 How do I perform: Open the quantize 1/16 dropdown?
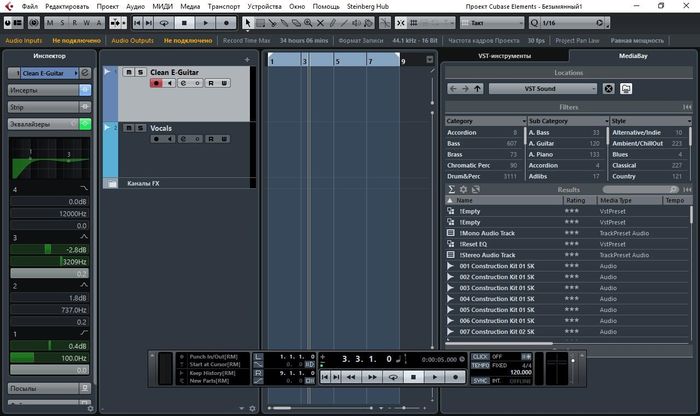pos(573,23)
